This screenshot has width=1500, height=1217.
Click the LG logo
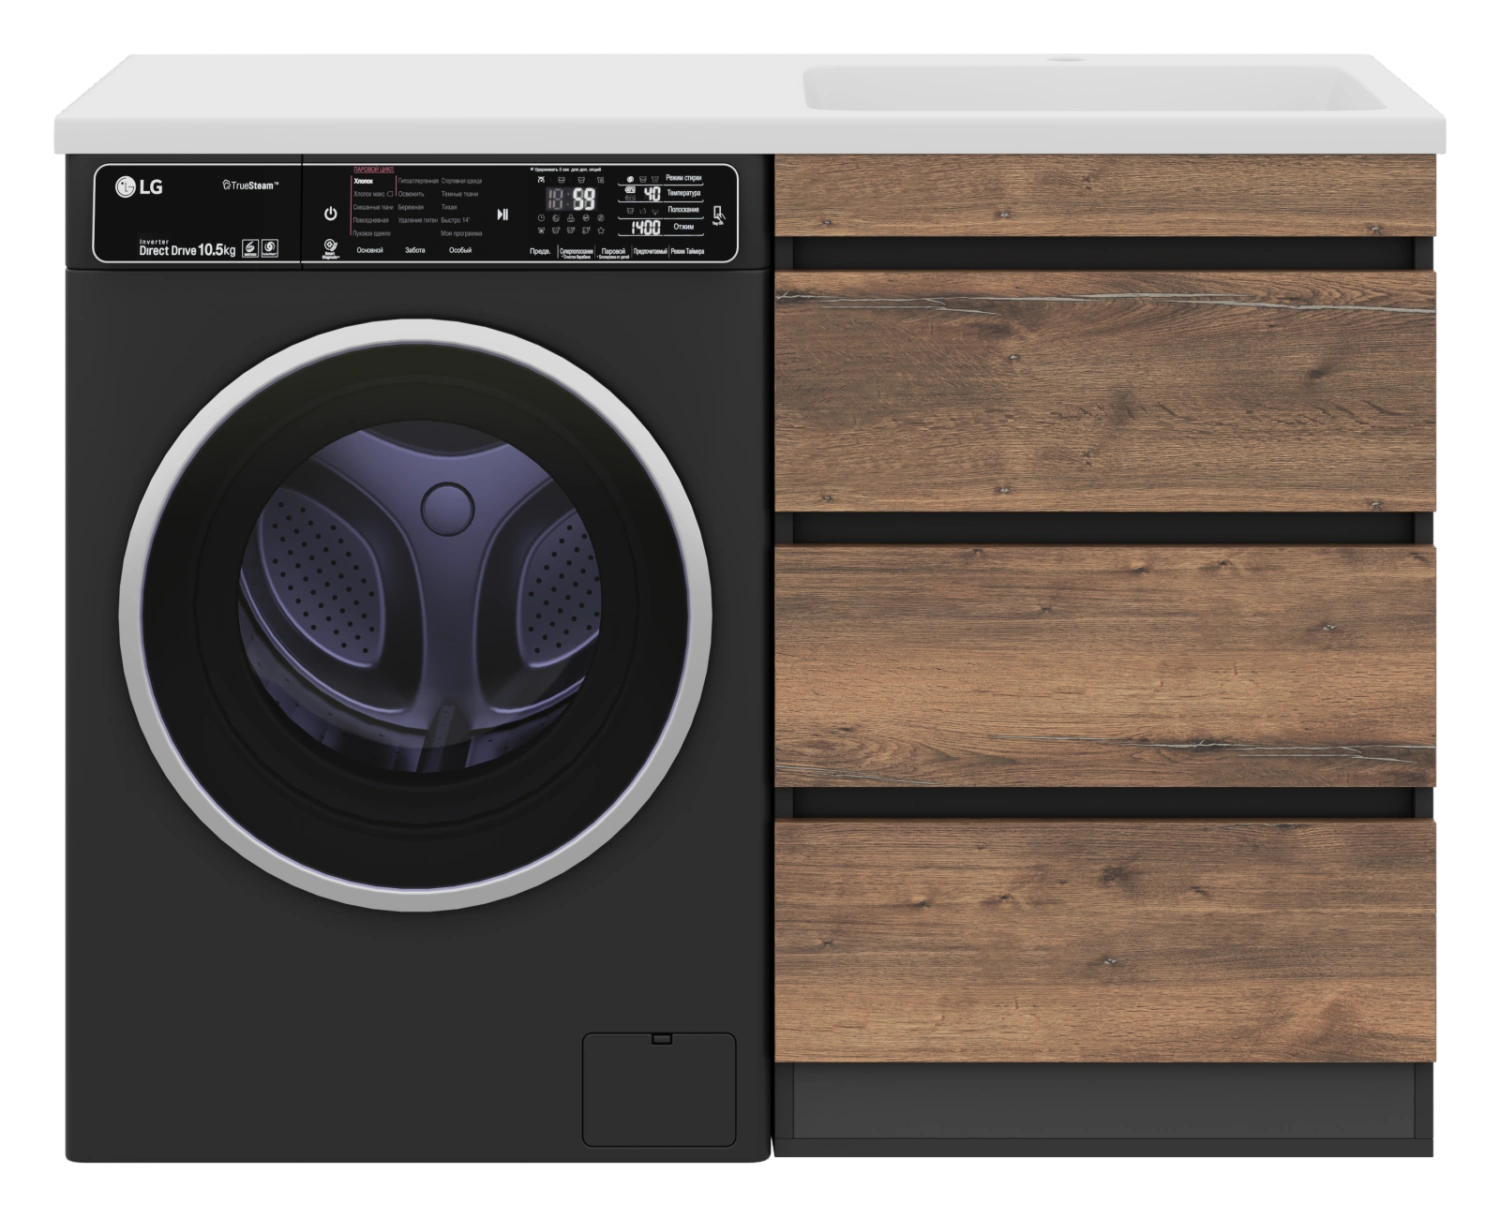(x=139, y=186)
